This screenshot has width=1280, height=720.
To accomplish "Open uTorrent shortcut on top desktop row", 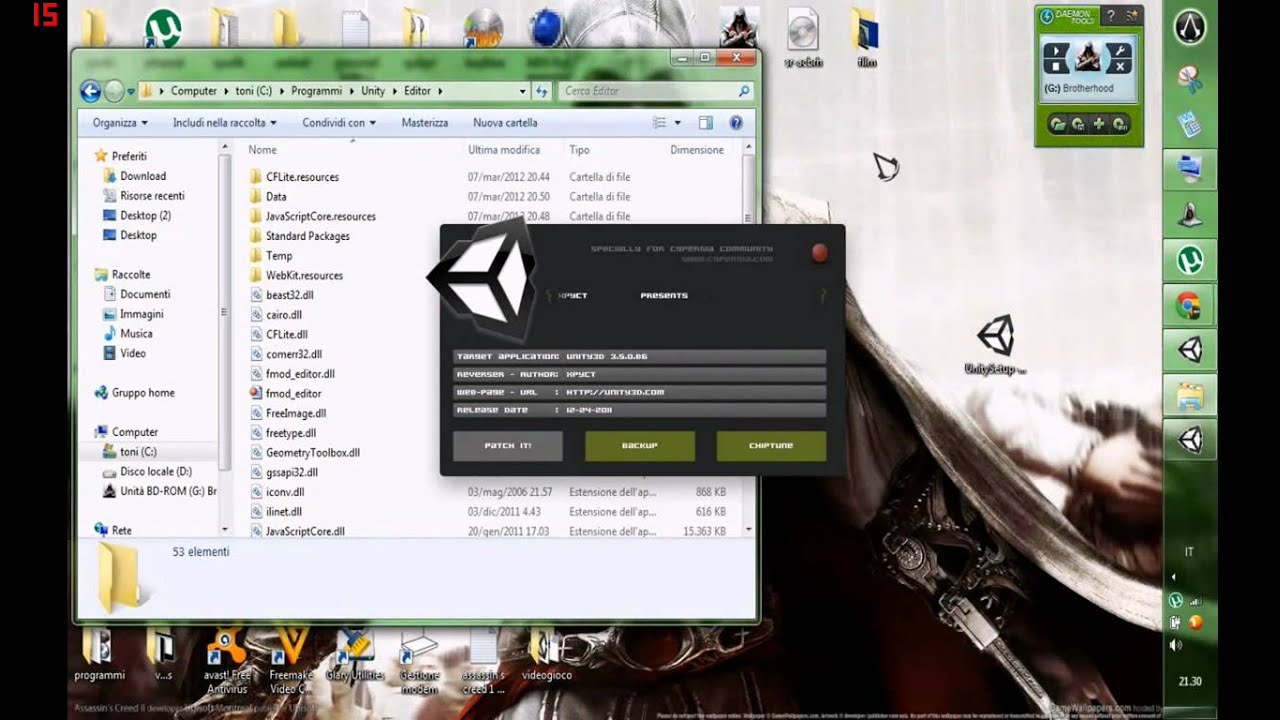I will [x=163, y=28].
